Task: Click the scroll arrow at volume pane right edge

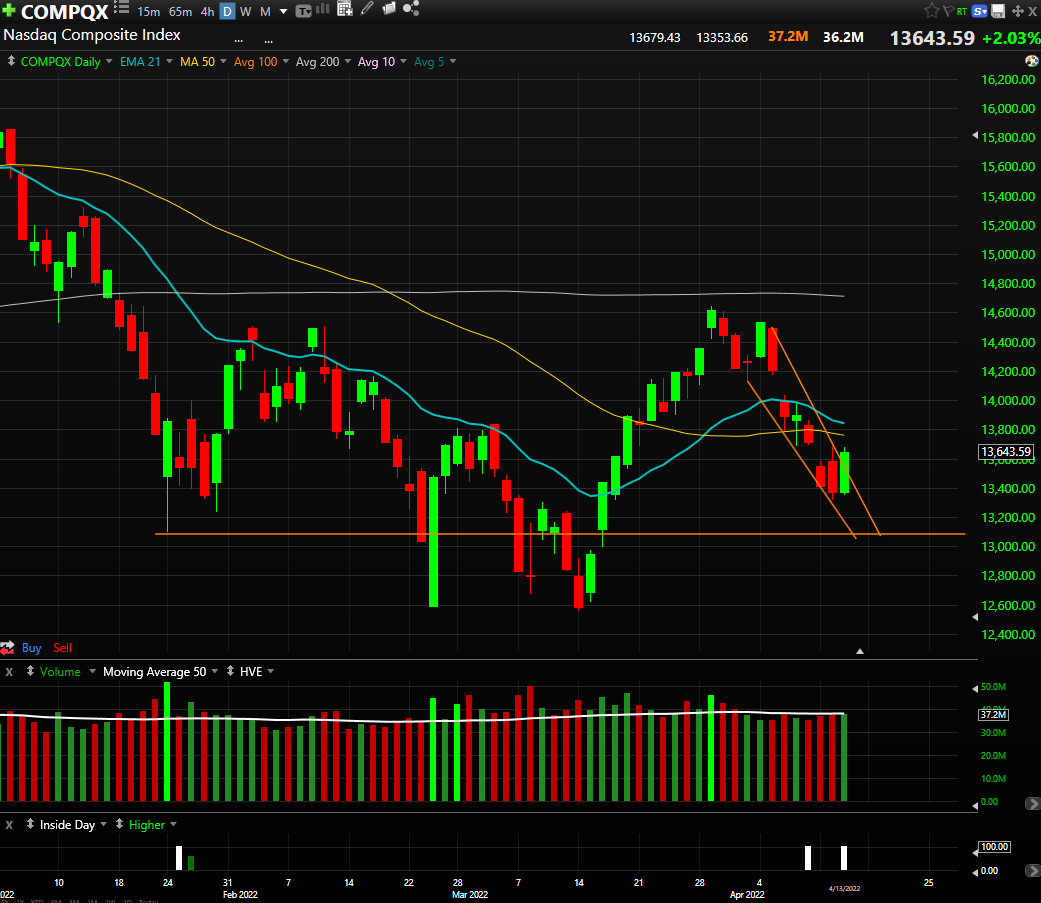Action: point(1032,803)
